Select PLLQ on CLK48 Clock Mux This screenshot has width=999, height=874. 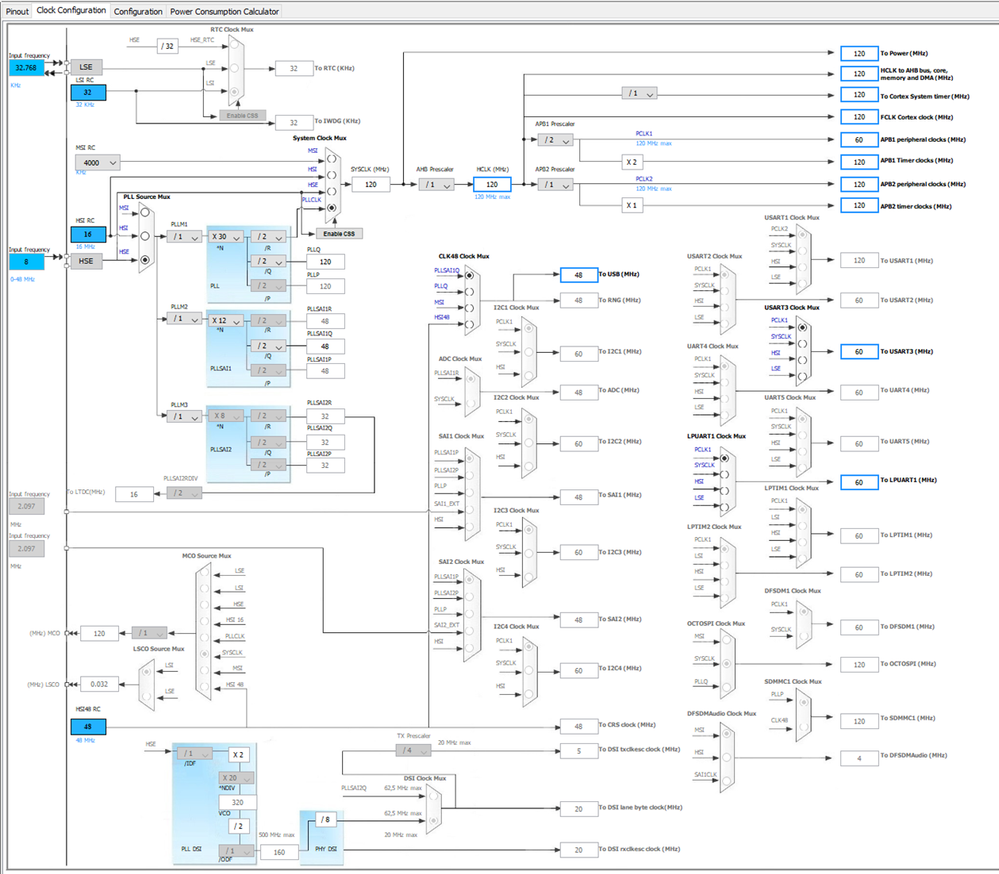coord(469,292)
